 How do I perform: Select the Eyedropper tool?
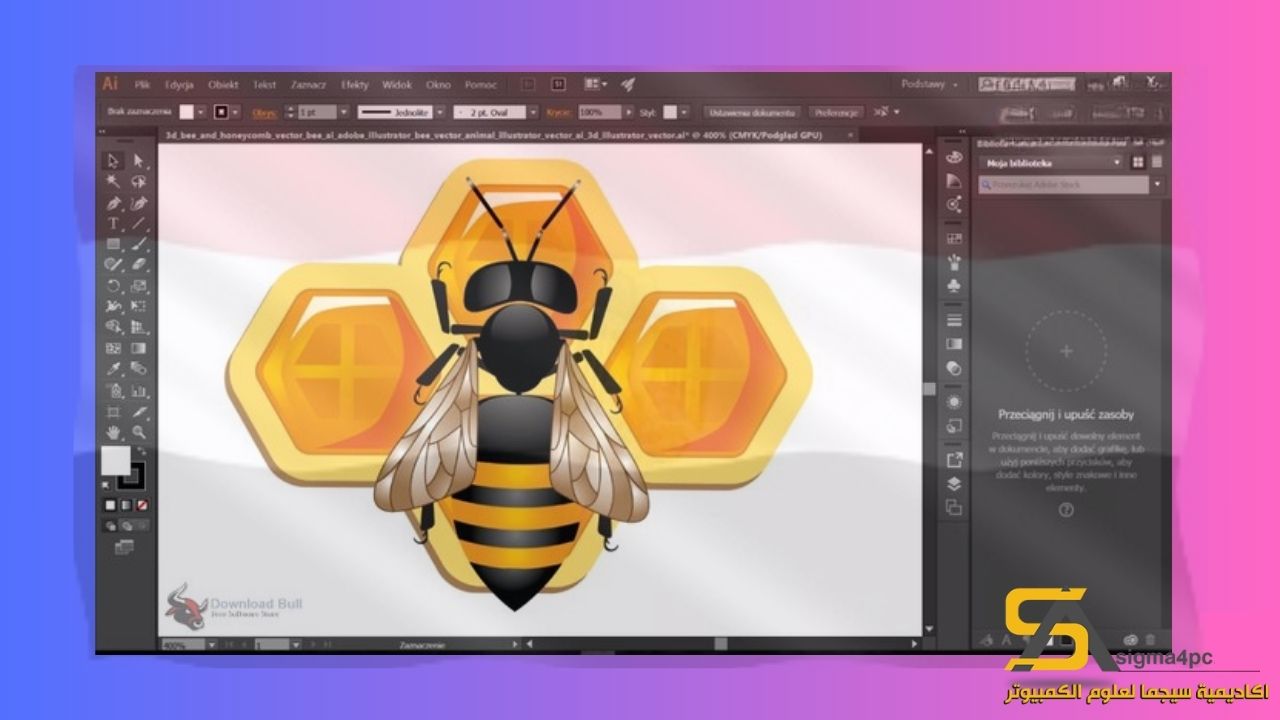pyautogui.click(x=113, y=369)
